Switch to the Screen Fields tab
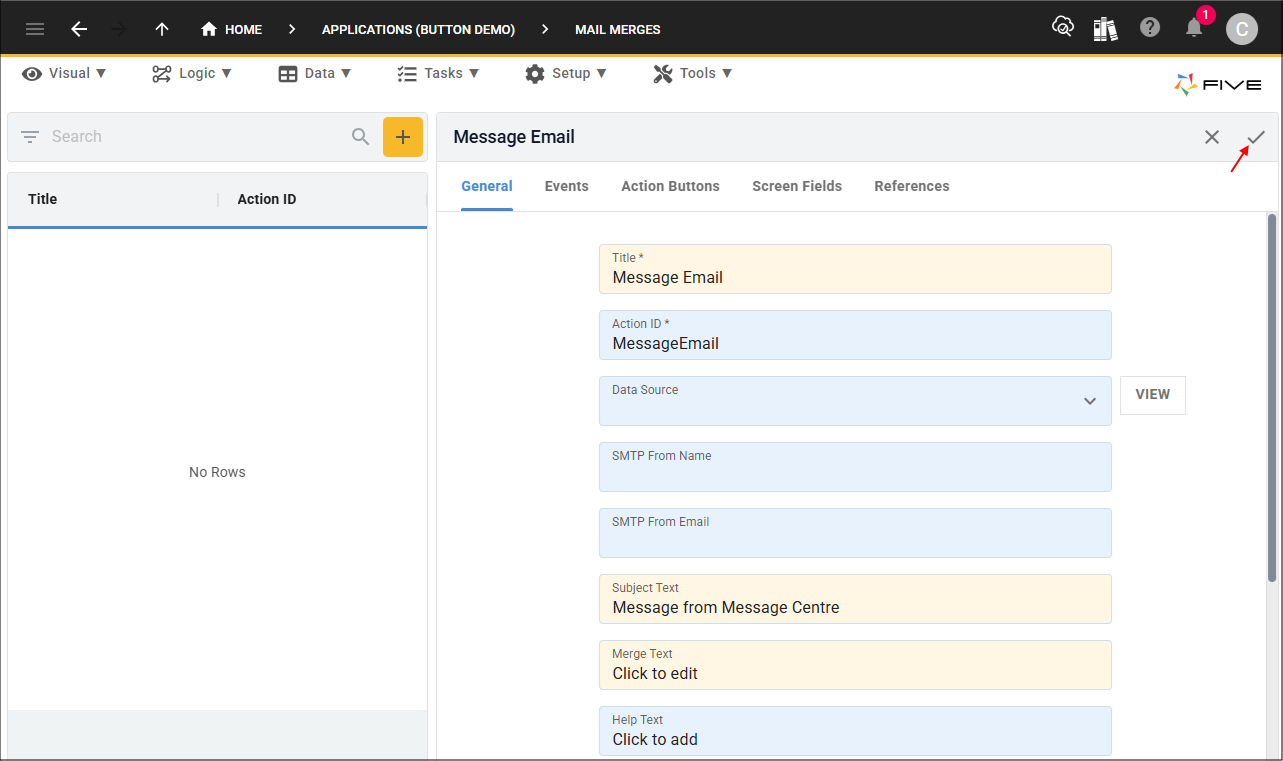Image resolution: width=1283 pixels, height=761 pixels. 797,186
